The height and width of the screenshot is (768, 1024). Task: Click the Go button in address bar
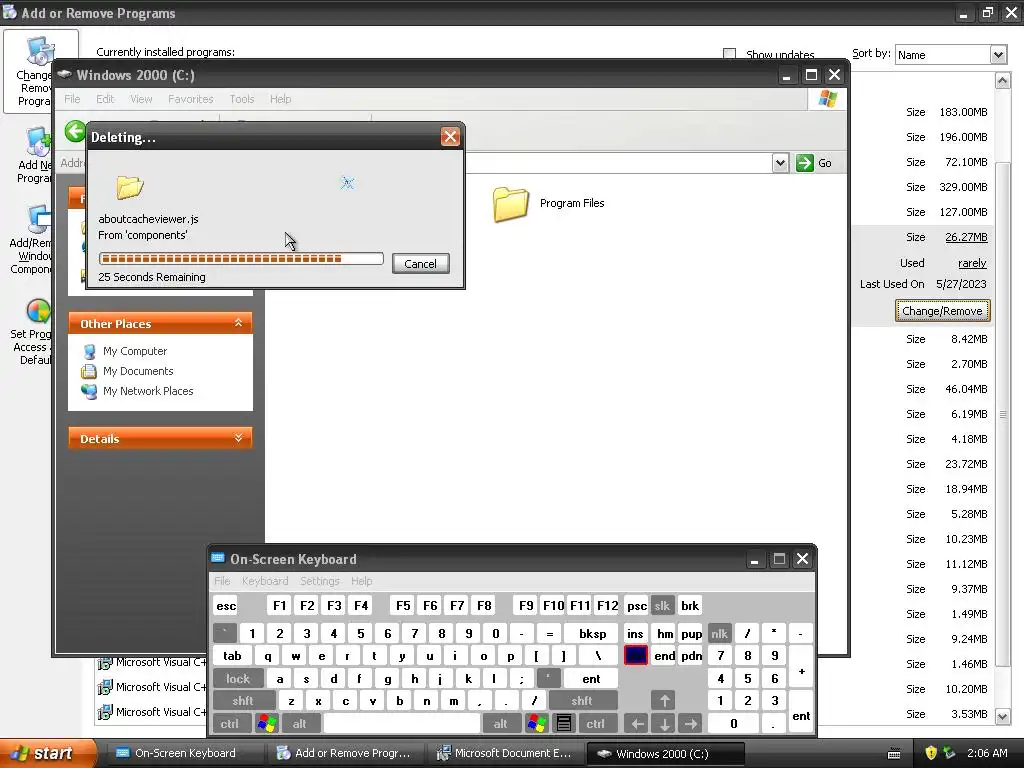814,163
